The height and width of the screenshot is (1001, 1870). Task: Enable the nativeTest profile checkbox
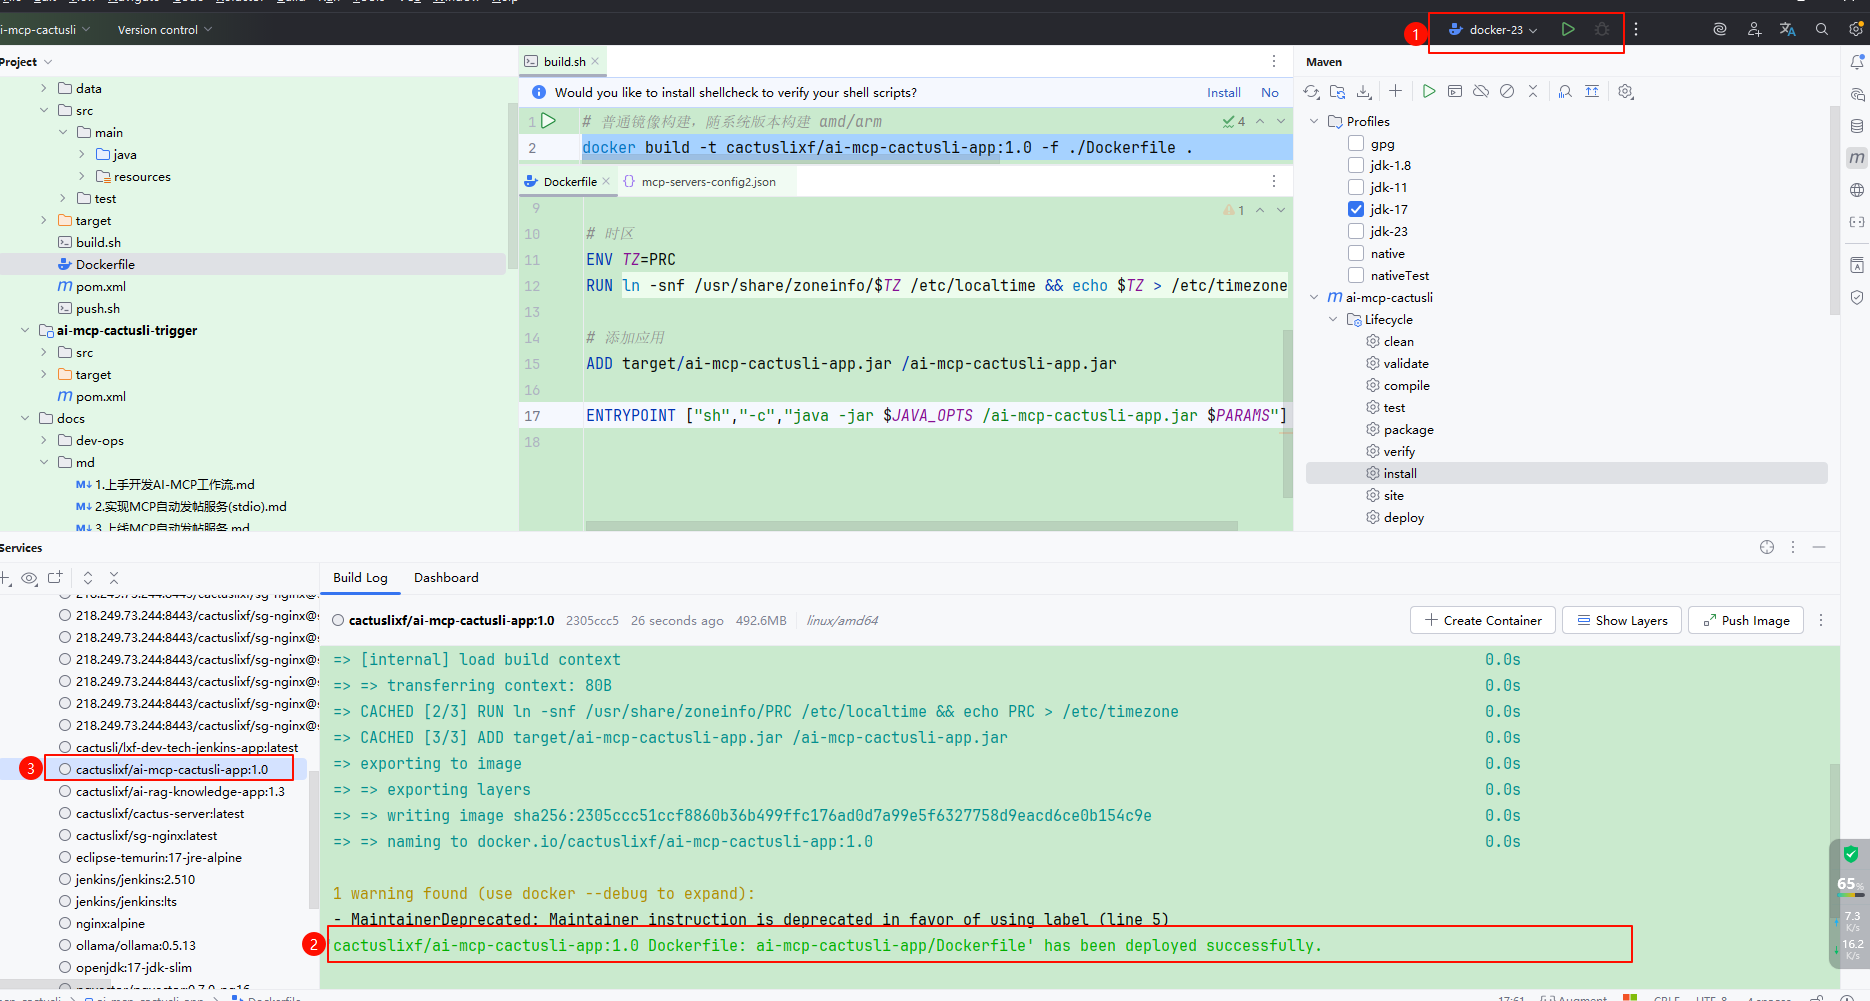click(1356, 275)
